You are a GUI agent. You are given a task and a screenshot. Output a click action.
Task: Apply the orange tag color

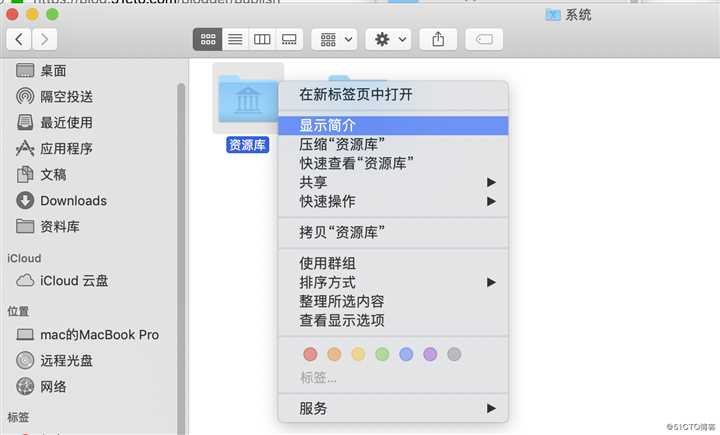(334, 354)
